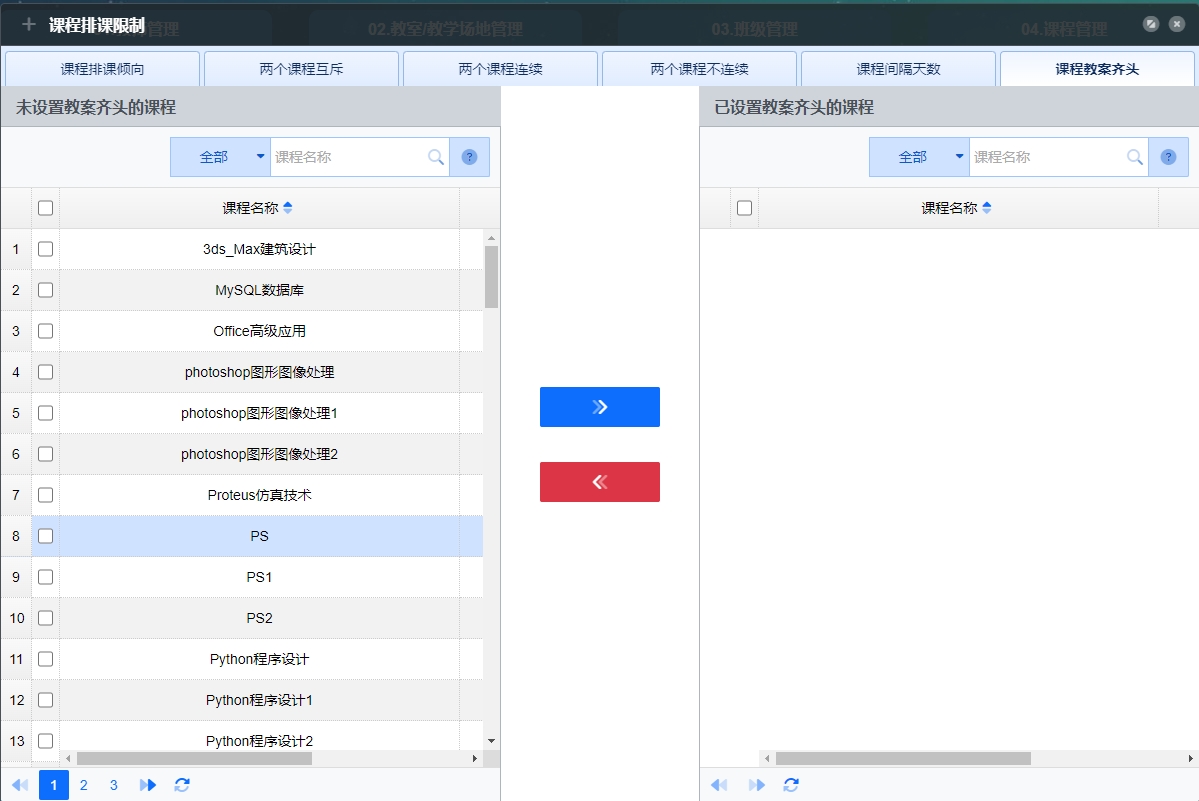Click the Python程序设计2 course name
The image size is (1199, 801).
[x=259, y=741]
